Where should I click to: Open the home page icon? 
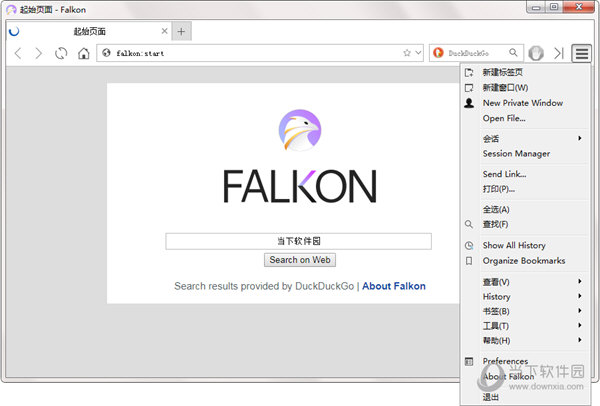83,53
